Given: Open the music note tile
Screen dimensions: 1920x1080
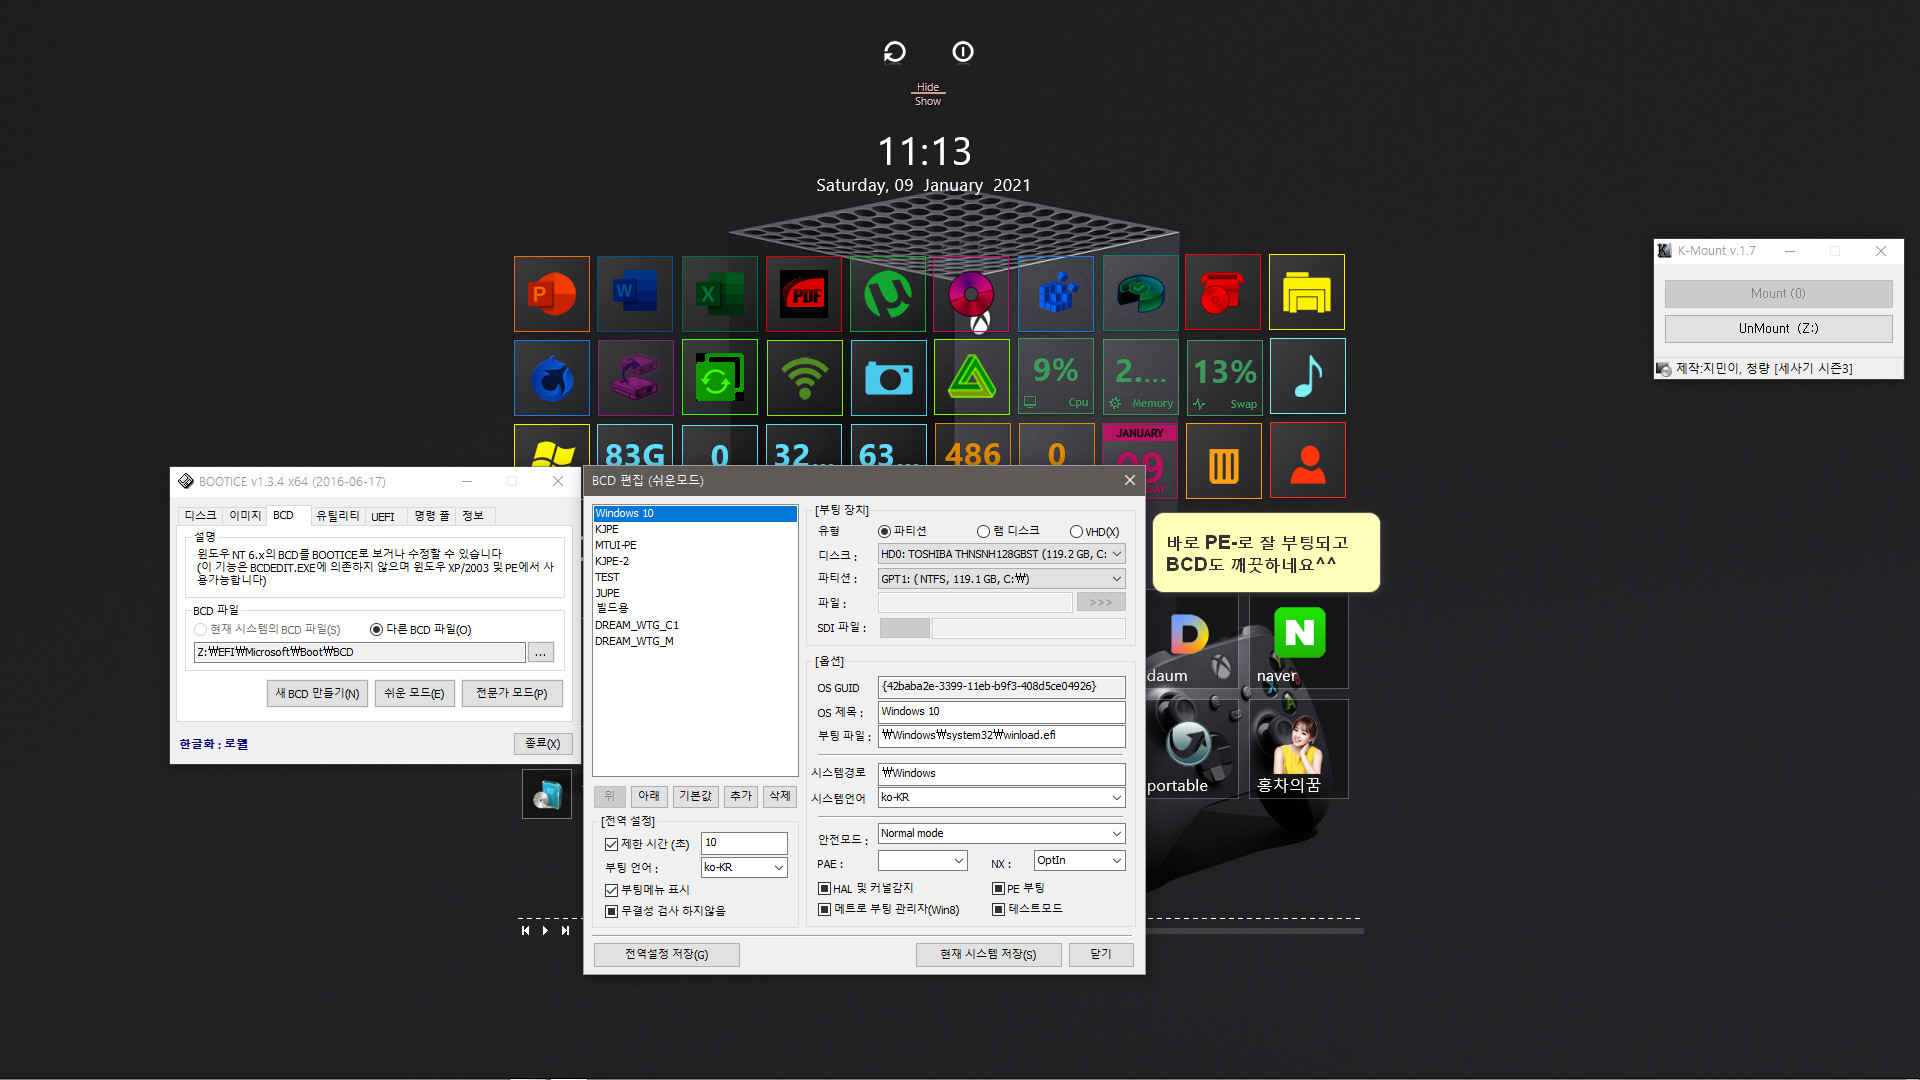Looking at the screenshot, I should point(1307,376).
